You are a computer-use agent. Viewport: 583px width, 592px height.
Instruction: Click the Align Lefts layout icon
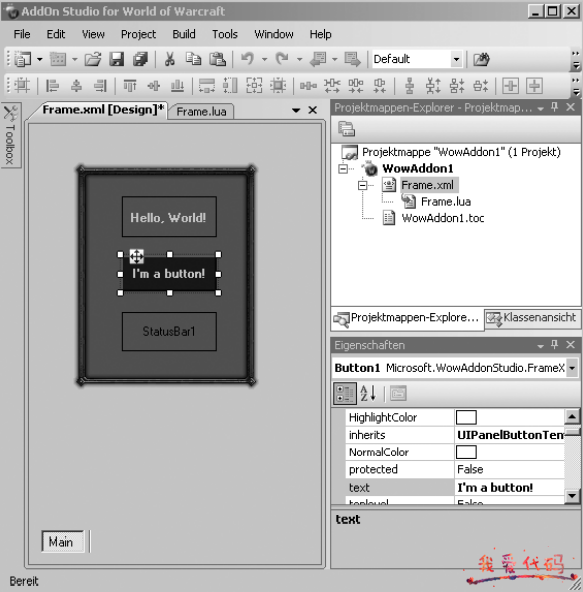click(x=52, y=86)
